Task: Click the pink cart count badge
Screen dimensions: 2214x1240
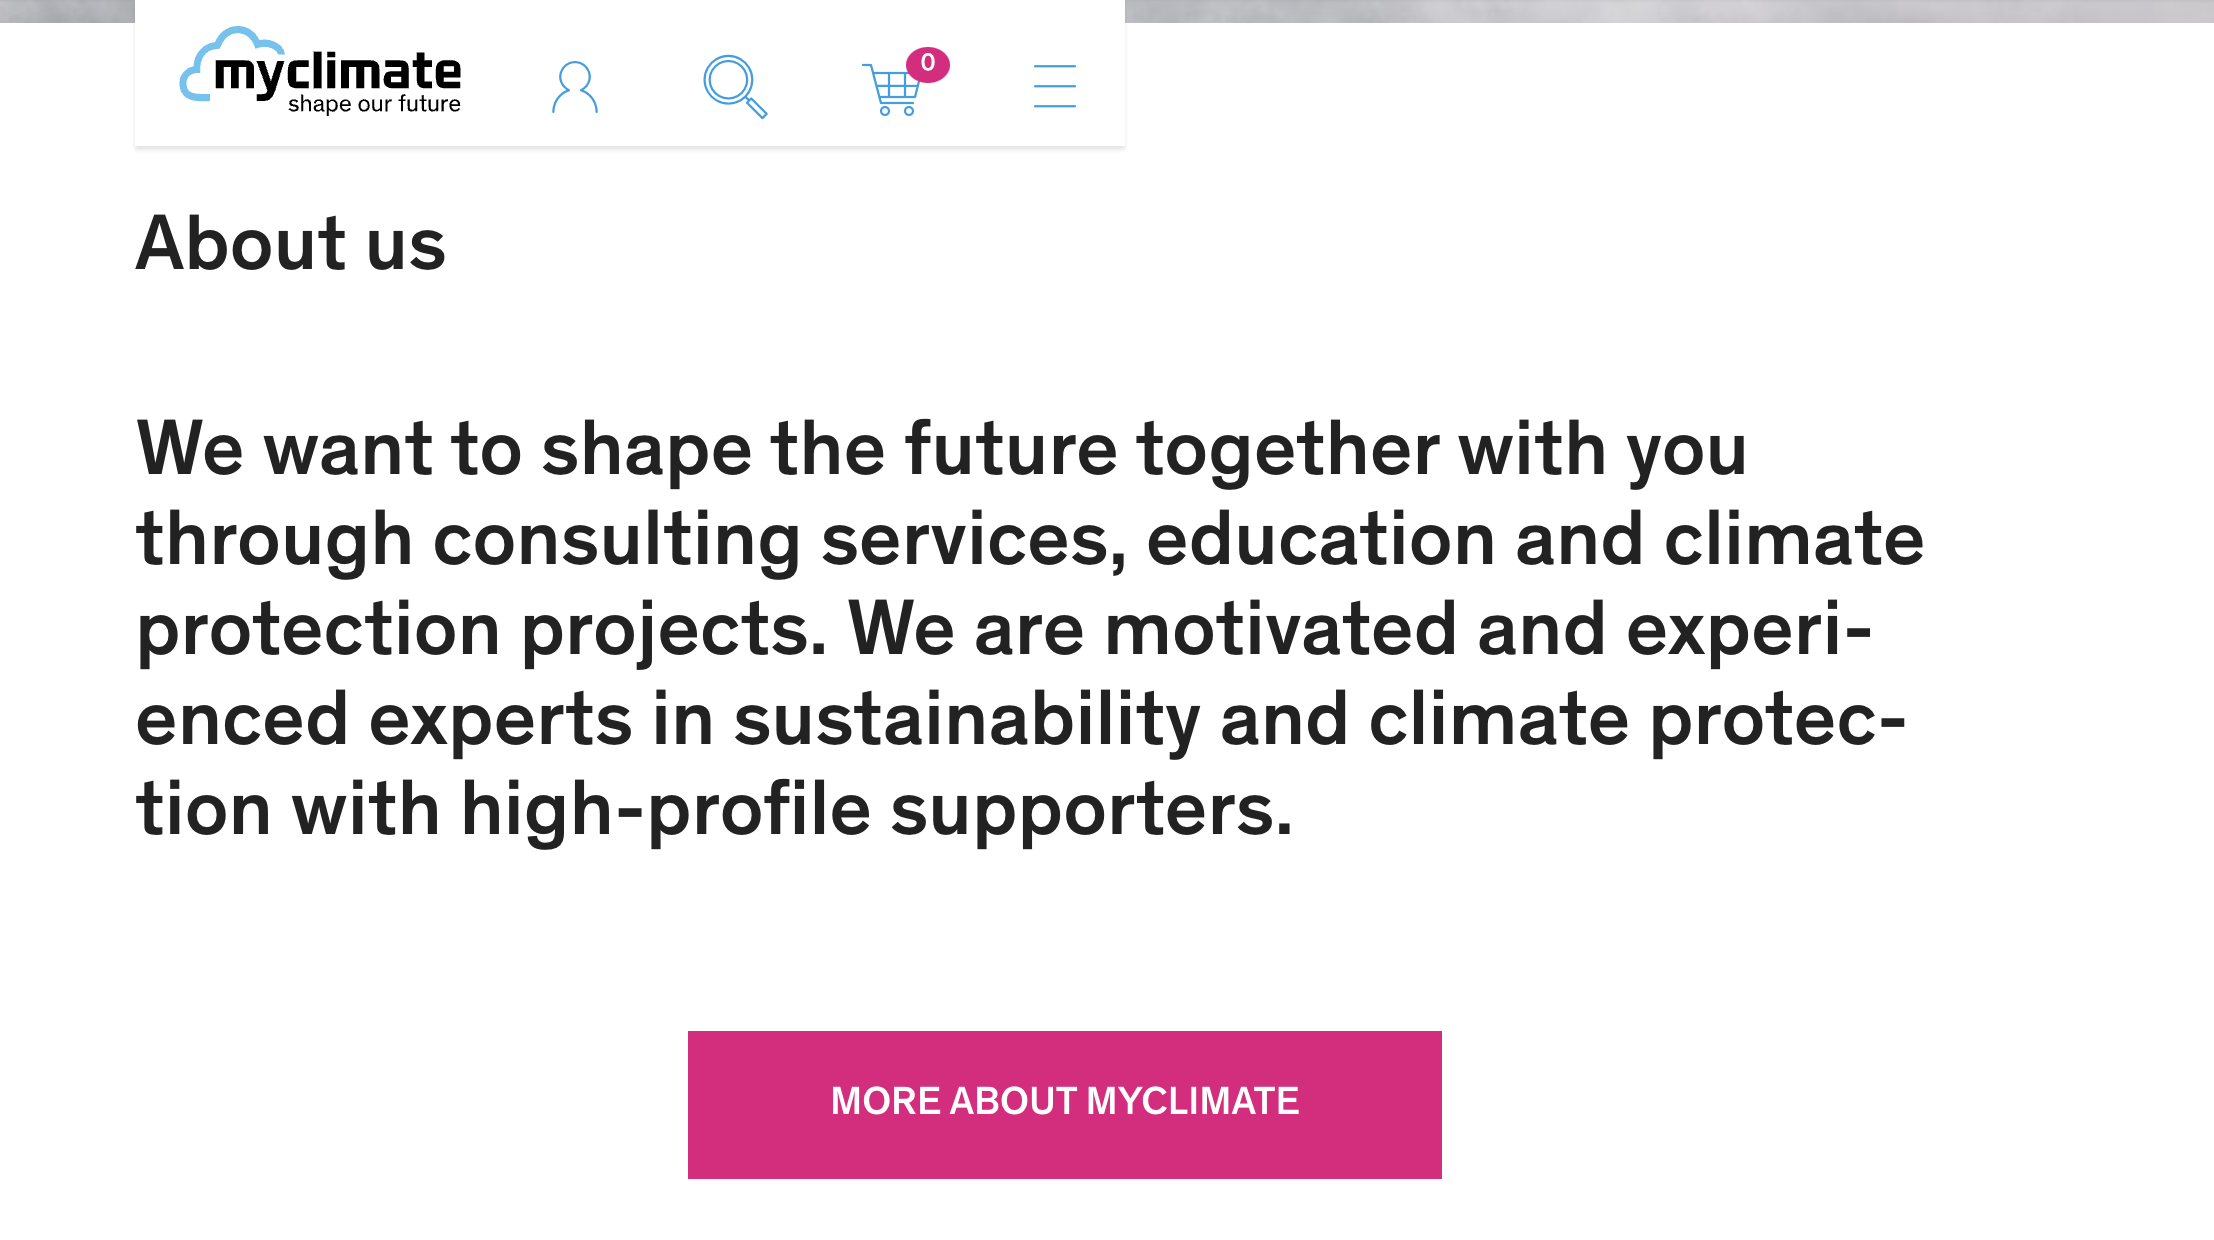Action: coord(928,64)
